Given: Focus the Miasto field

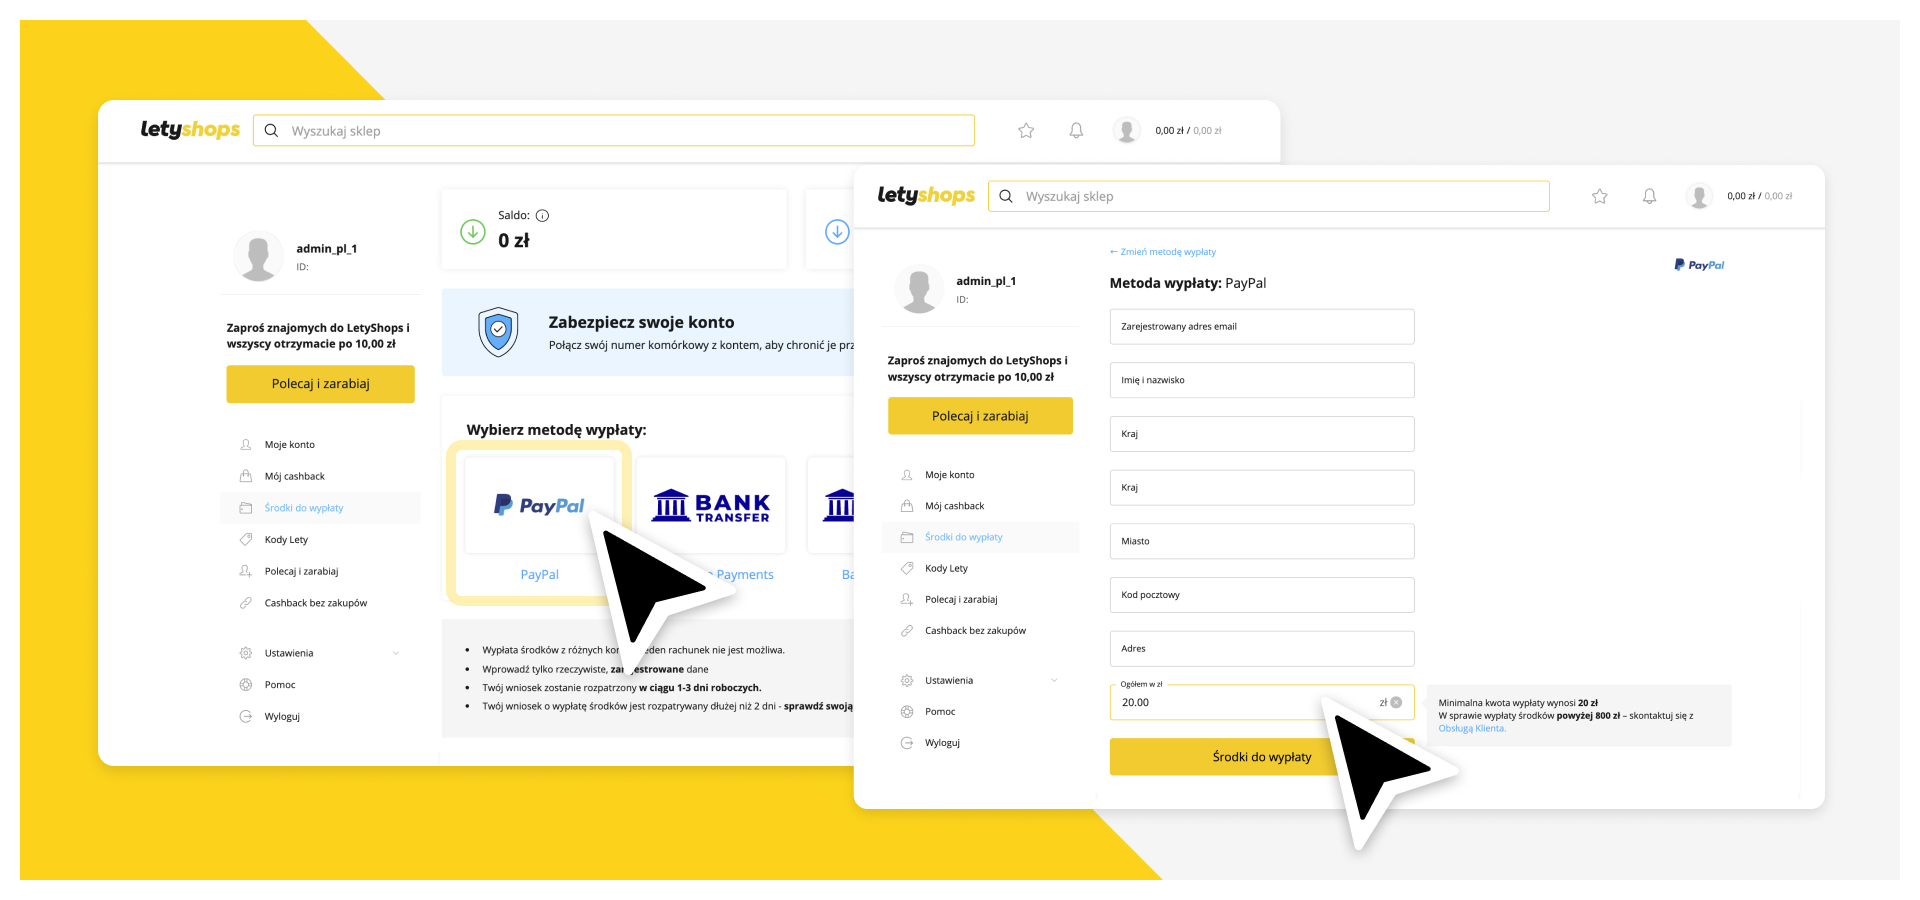Looking at the screenshot, I should [1262, 541].
